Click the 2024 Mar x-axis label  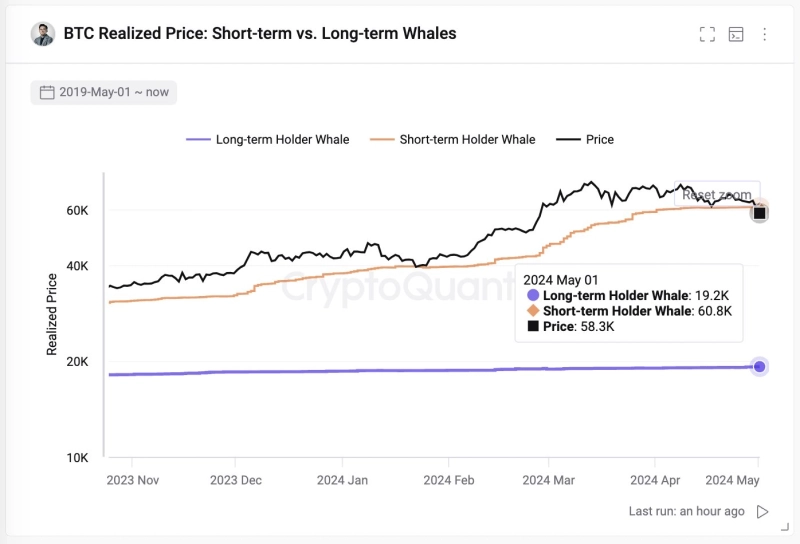coord(551,480)
